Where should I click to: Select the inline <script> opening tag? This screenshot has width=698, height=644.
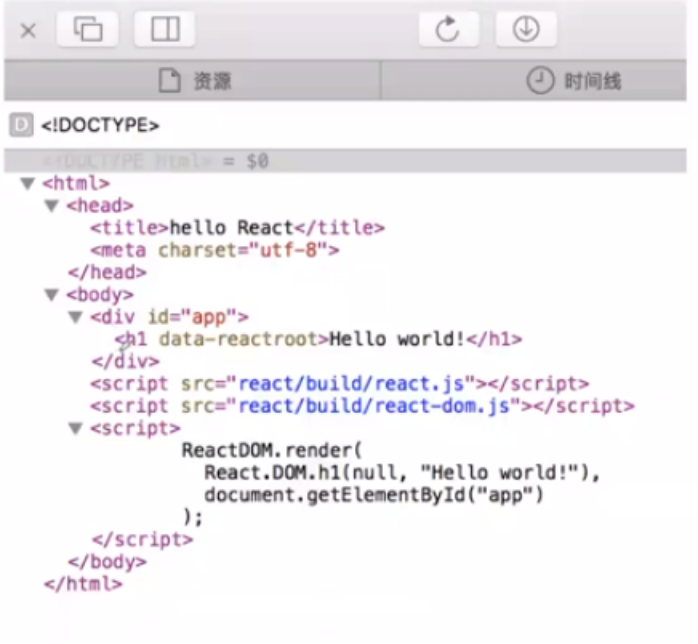tap(136, 428)
